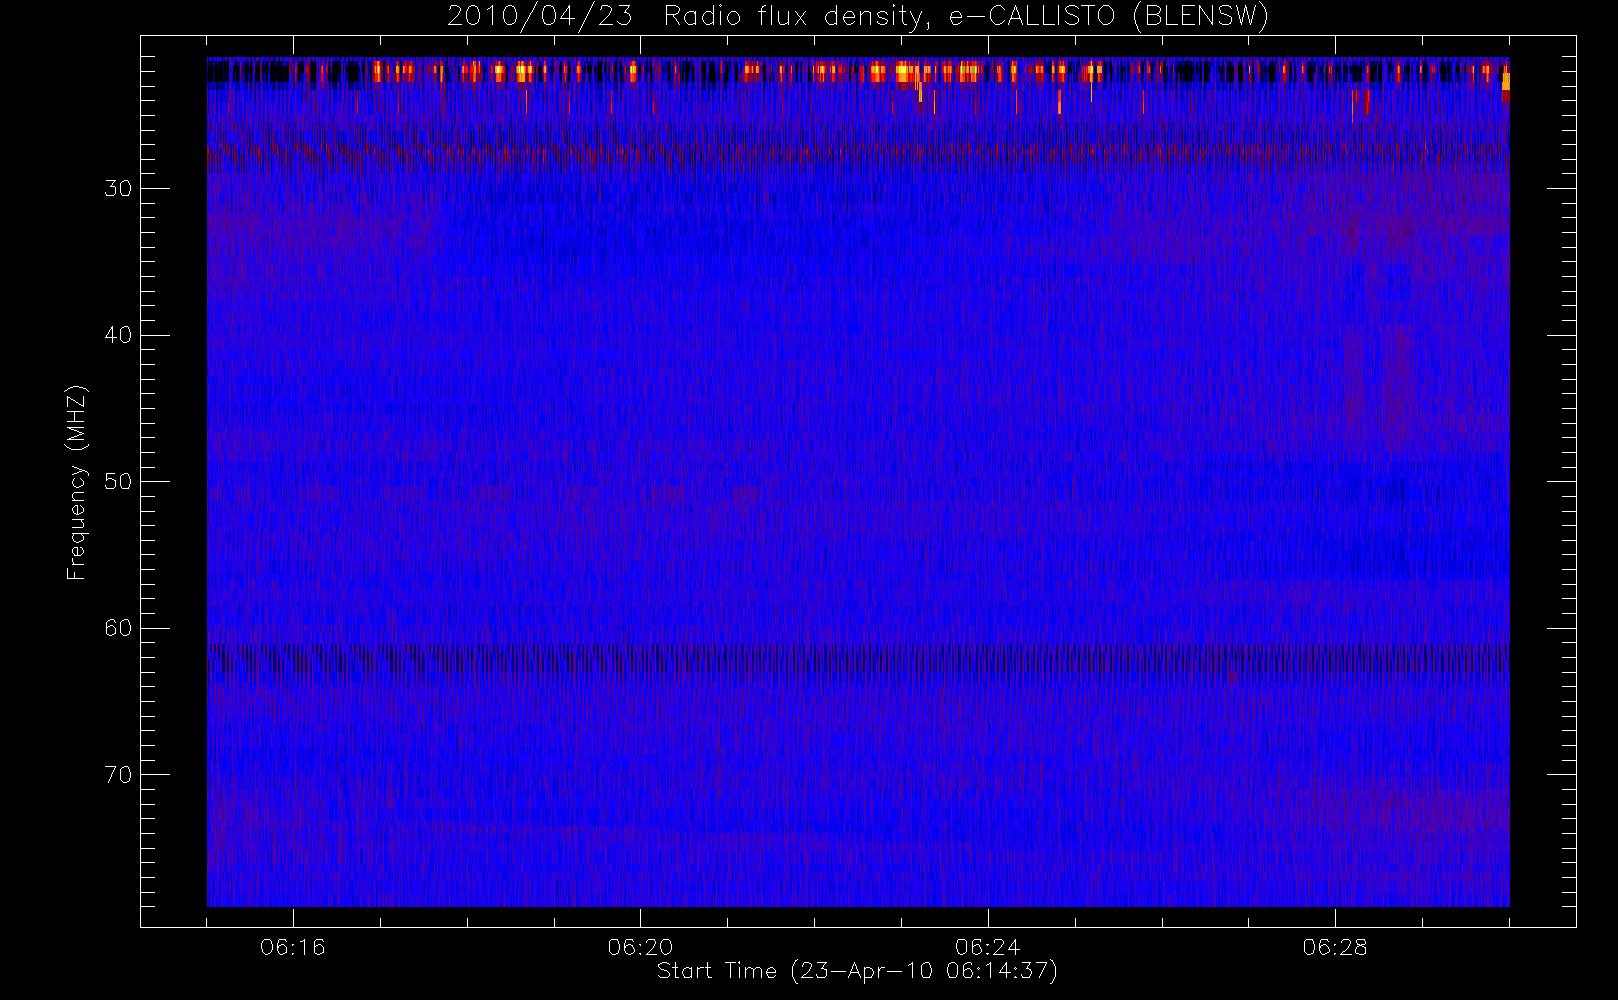The height and width of the screenshot is (1000, 1618).
Task: Click the 70 frequency tick label
Action: [118, 775]
